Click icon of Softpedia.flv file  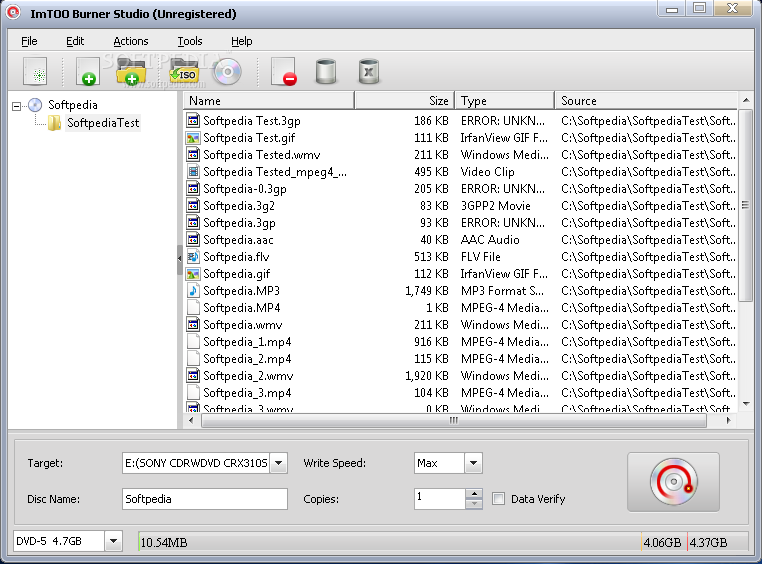(x=193, y=256)
